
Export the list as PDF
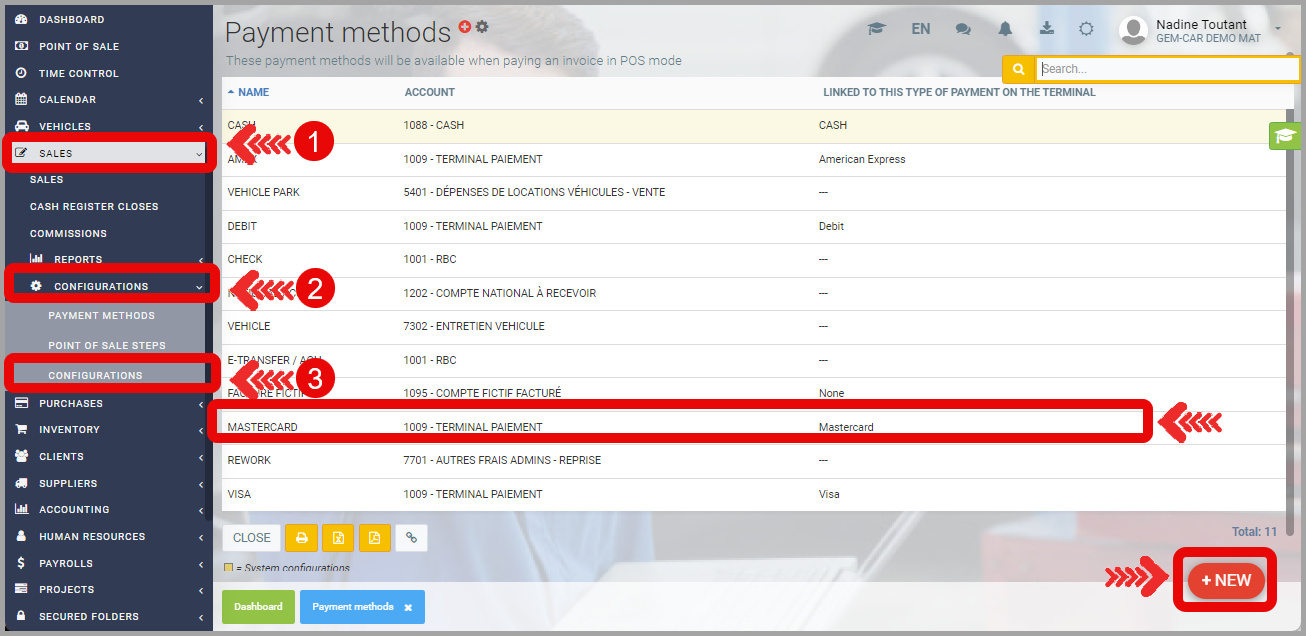(375, 538)
